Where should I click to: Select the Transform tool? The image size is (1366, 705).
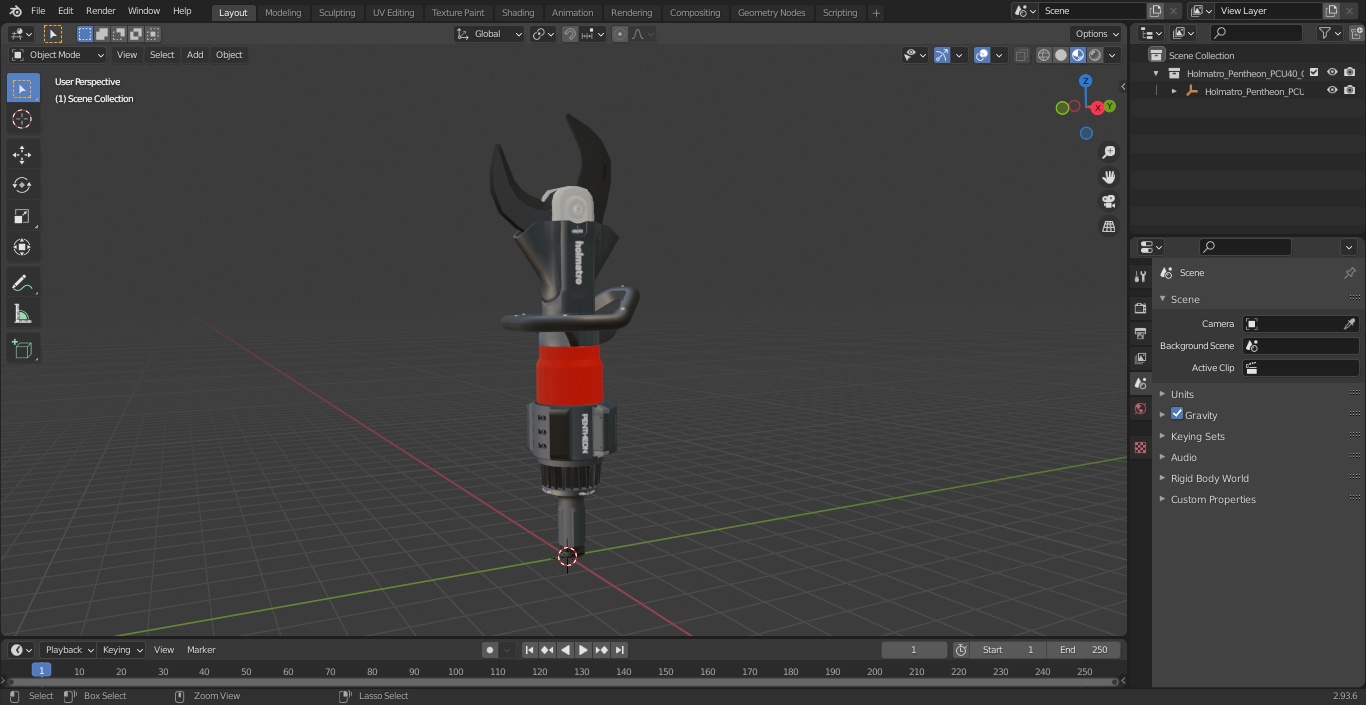click(x=22, y=247)
